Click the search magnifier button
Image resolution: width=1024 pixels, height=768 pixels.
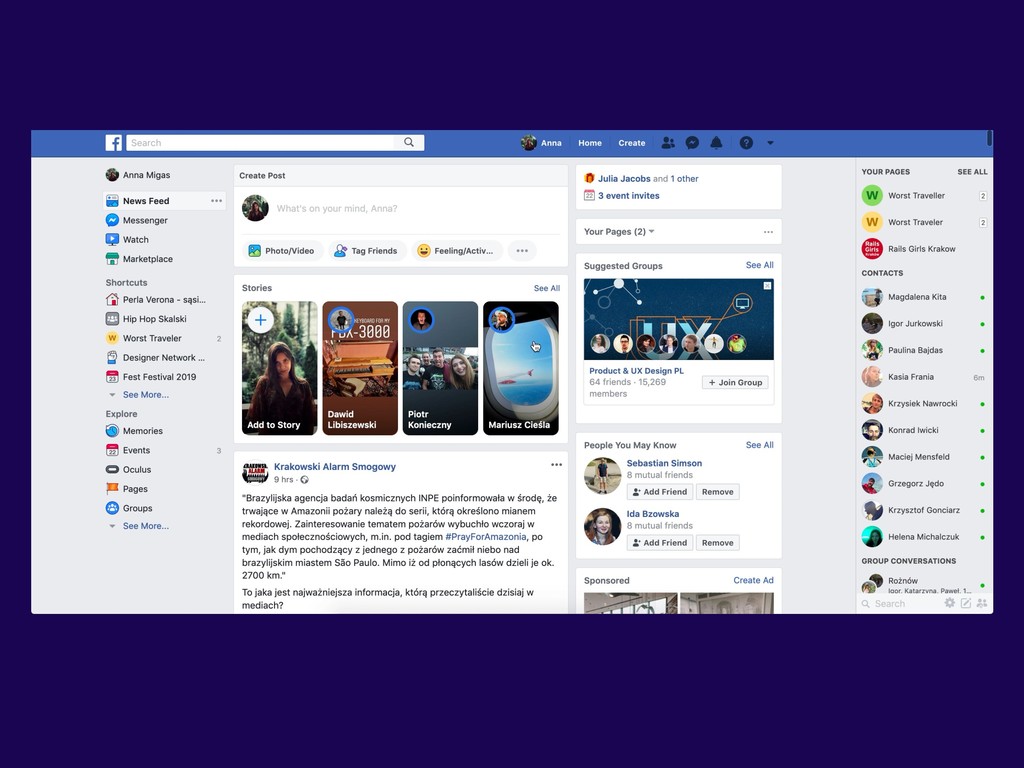pyautogui.click(x=409, y=142)
